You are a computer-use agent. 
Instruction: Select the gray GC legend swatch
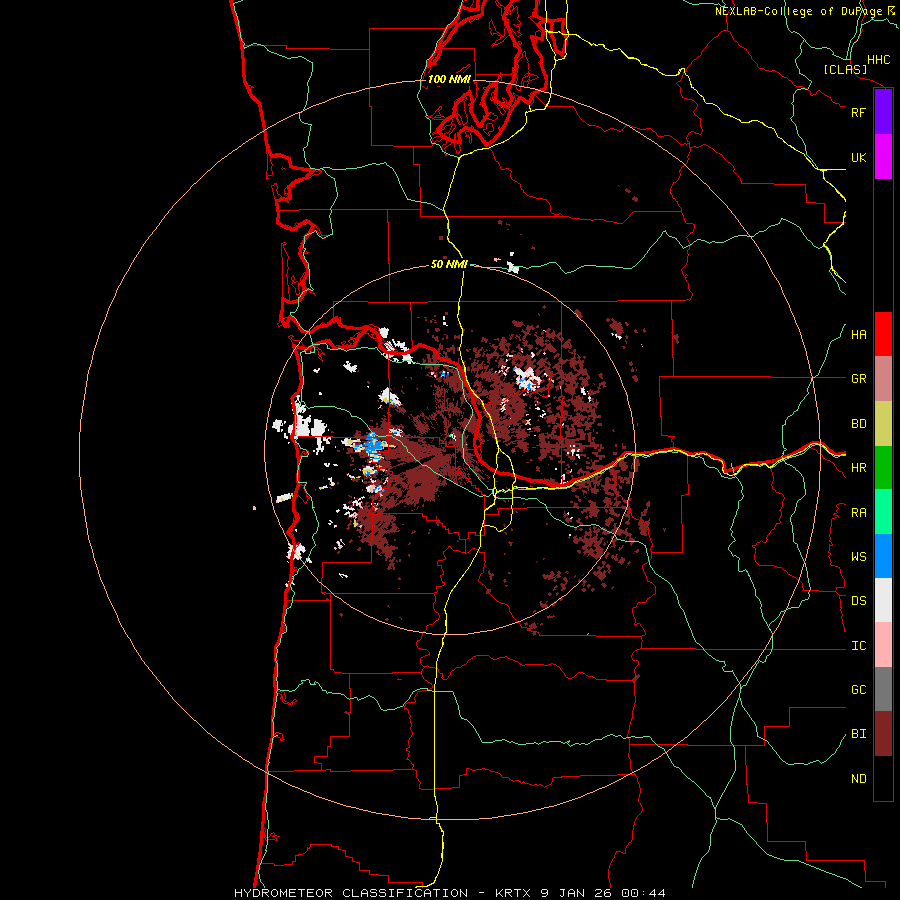point(883,689)
